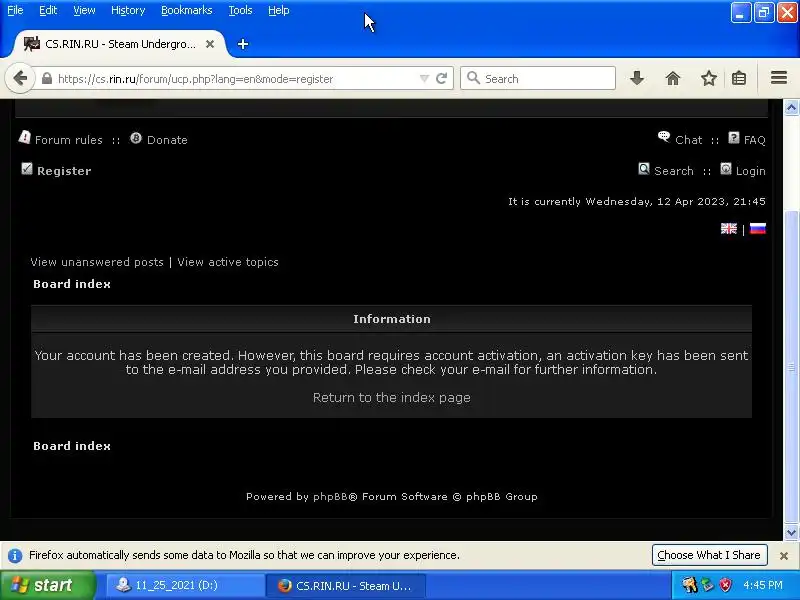Open the Bookmarks menu
Viewport: 800px width, 600px height.
point(187,10)
